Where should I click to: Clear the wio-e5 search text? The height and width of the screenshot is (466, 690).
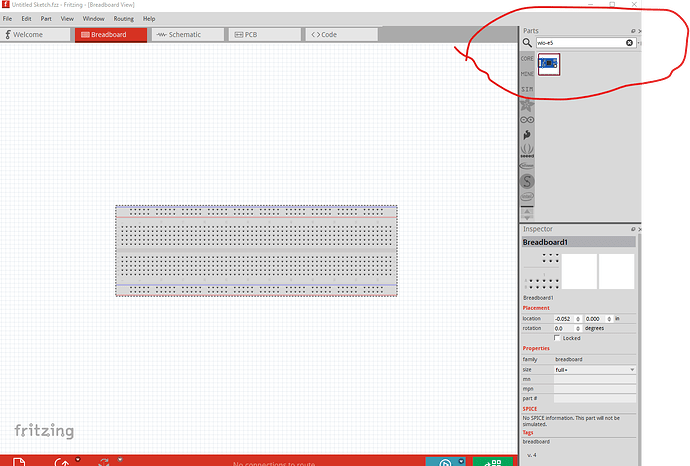tap(629, 43)
